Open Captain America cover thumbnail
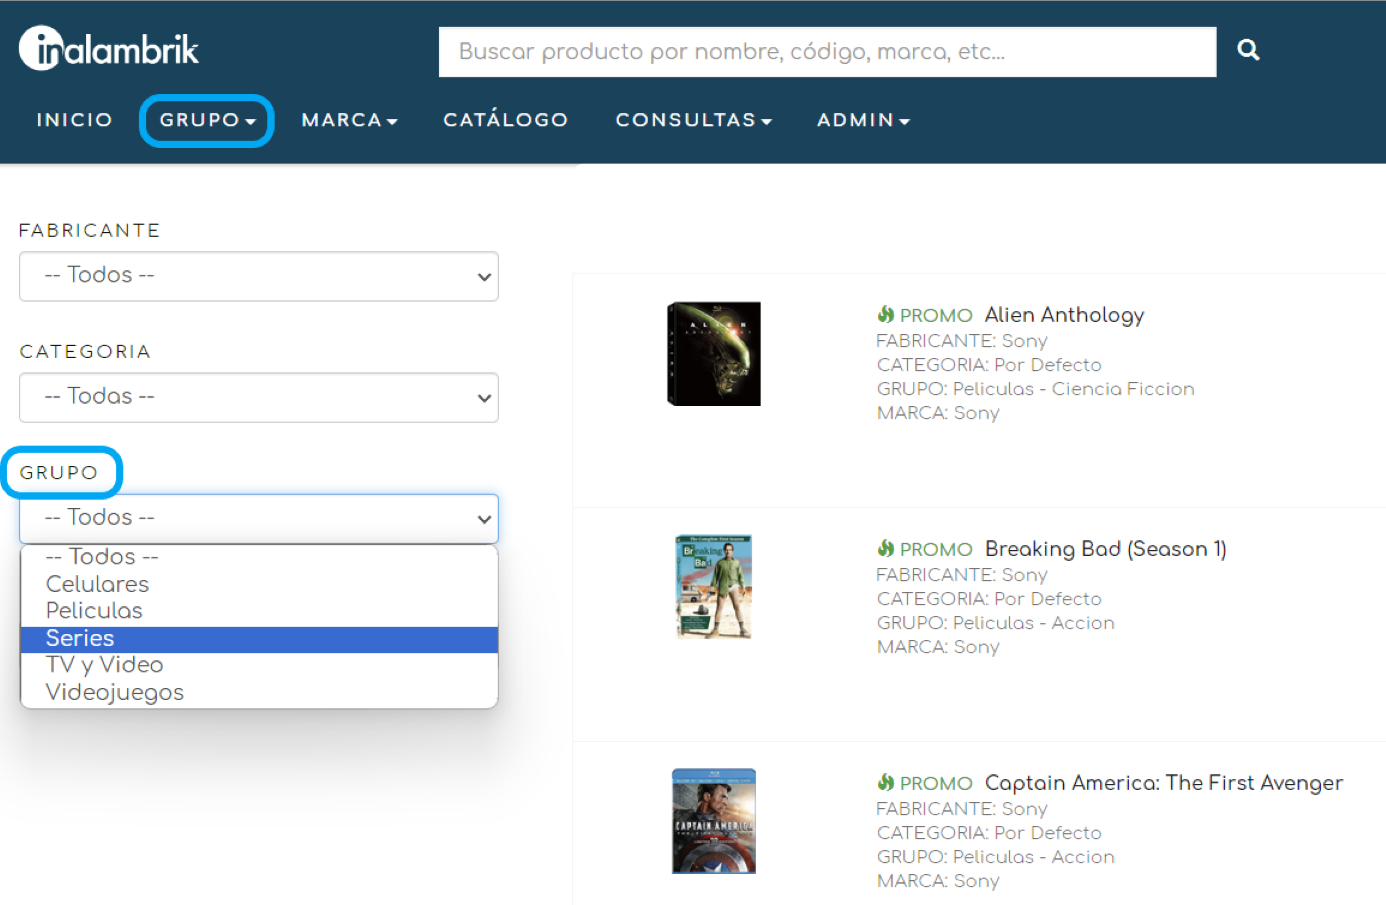Image resolution: width=1386 pixels, height=905 pixels. [x=714, y=821]
